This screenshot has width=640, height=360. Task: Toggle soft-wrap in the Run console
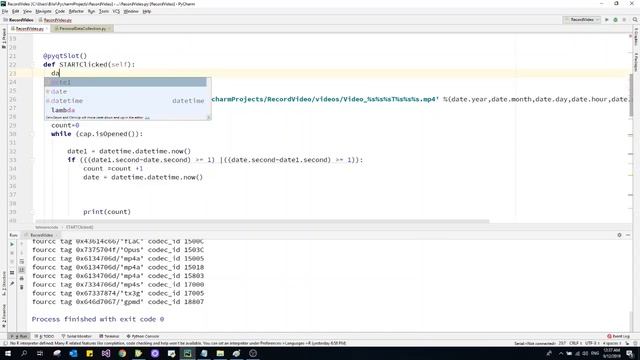click(x=22, y=261)
